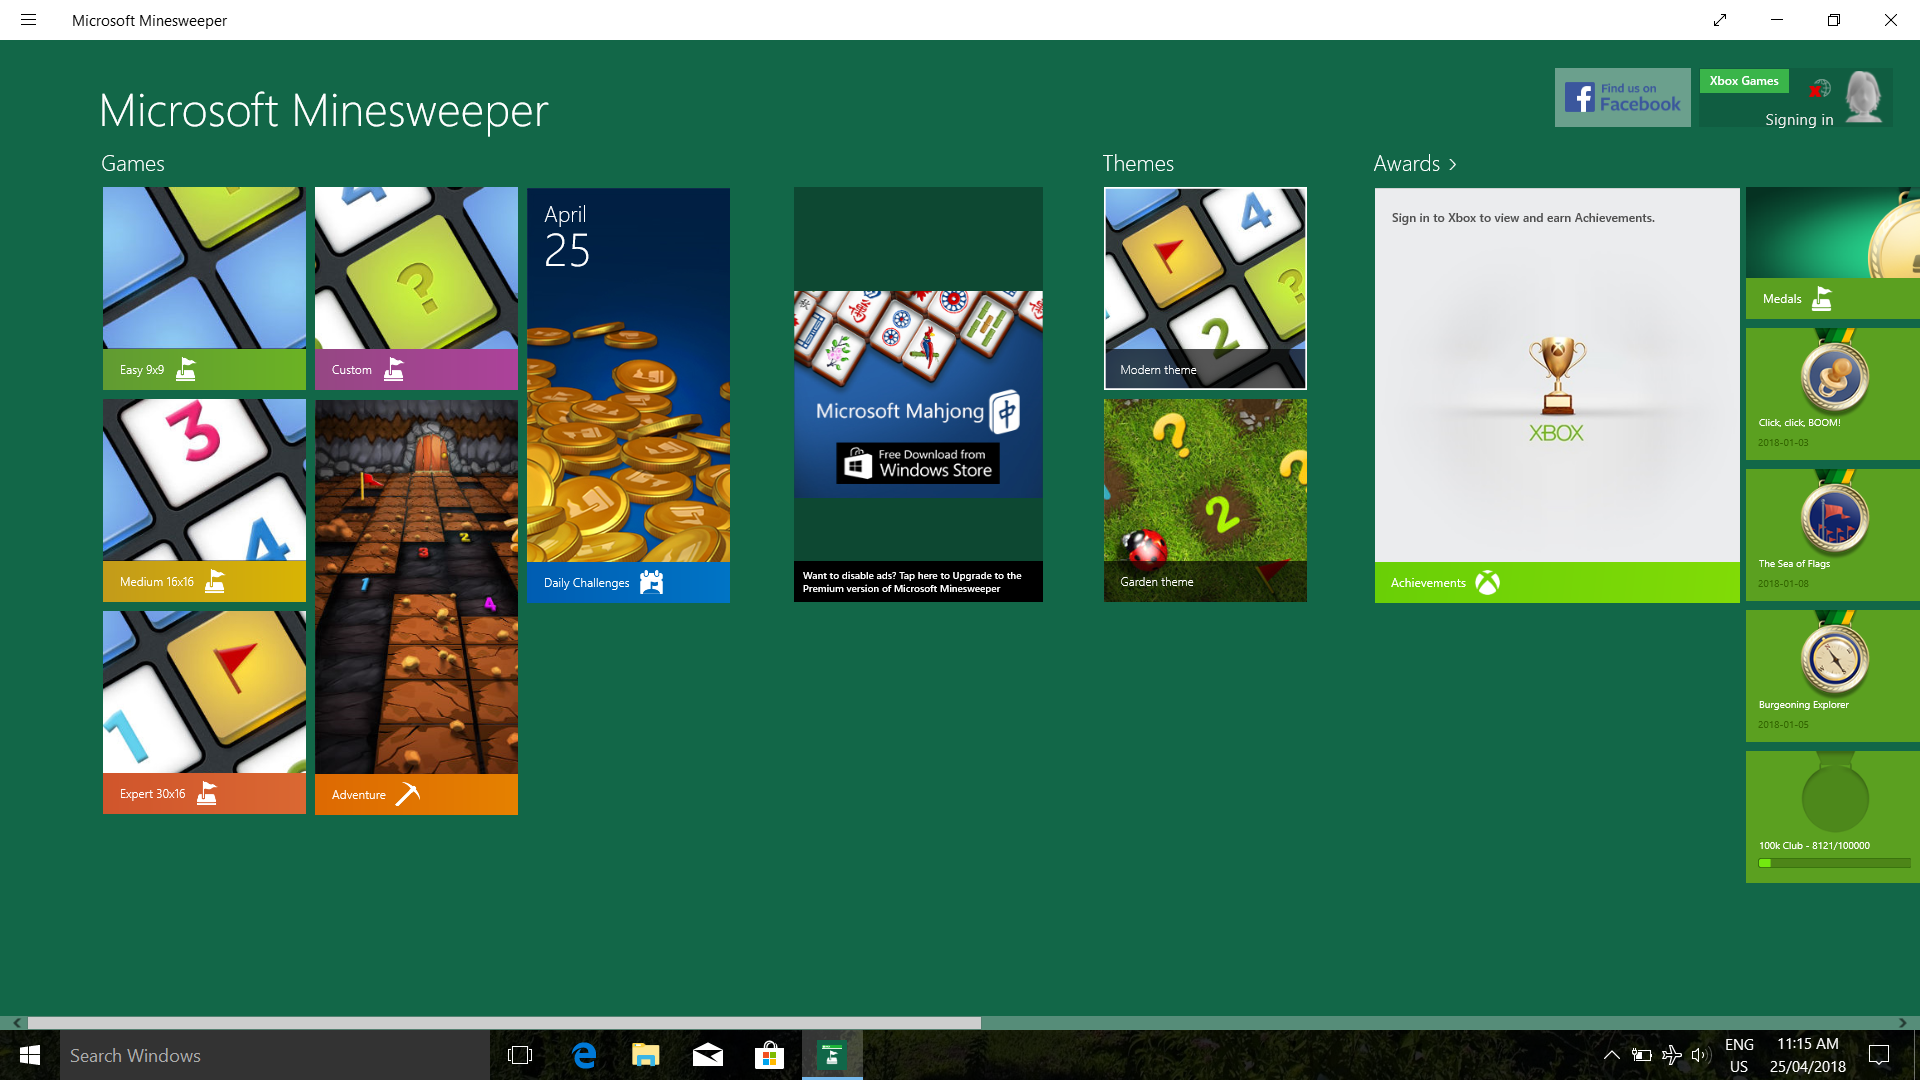Viewport: 1920px width, 1080px height.
Task: Click the Search Windows box
Action: 275,1055
